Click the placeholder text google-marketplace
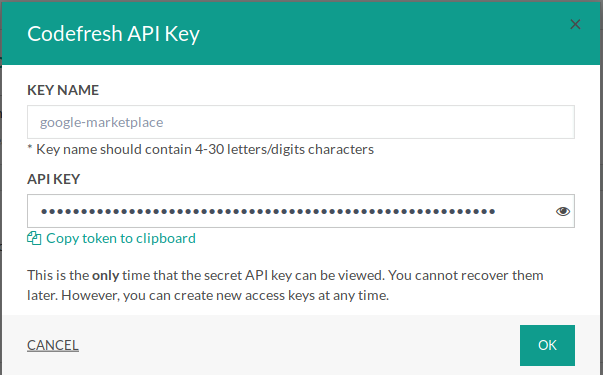Viewport: 603px width, 375px height. click(x=102, y=122)
